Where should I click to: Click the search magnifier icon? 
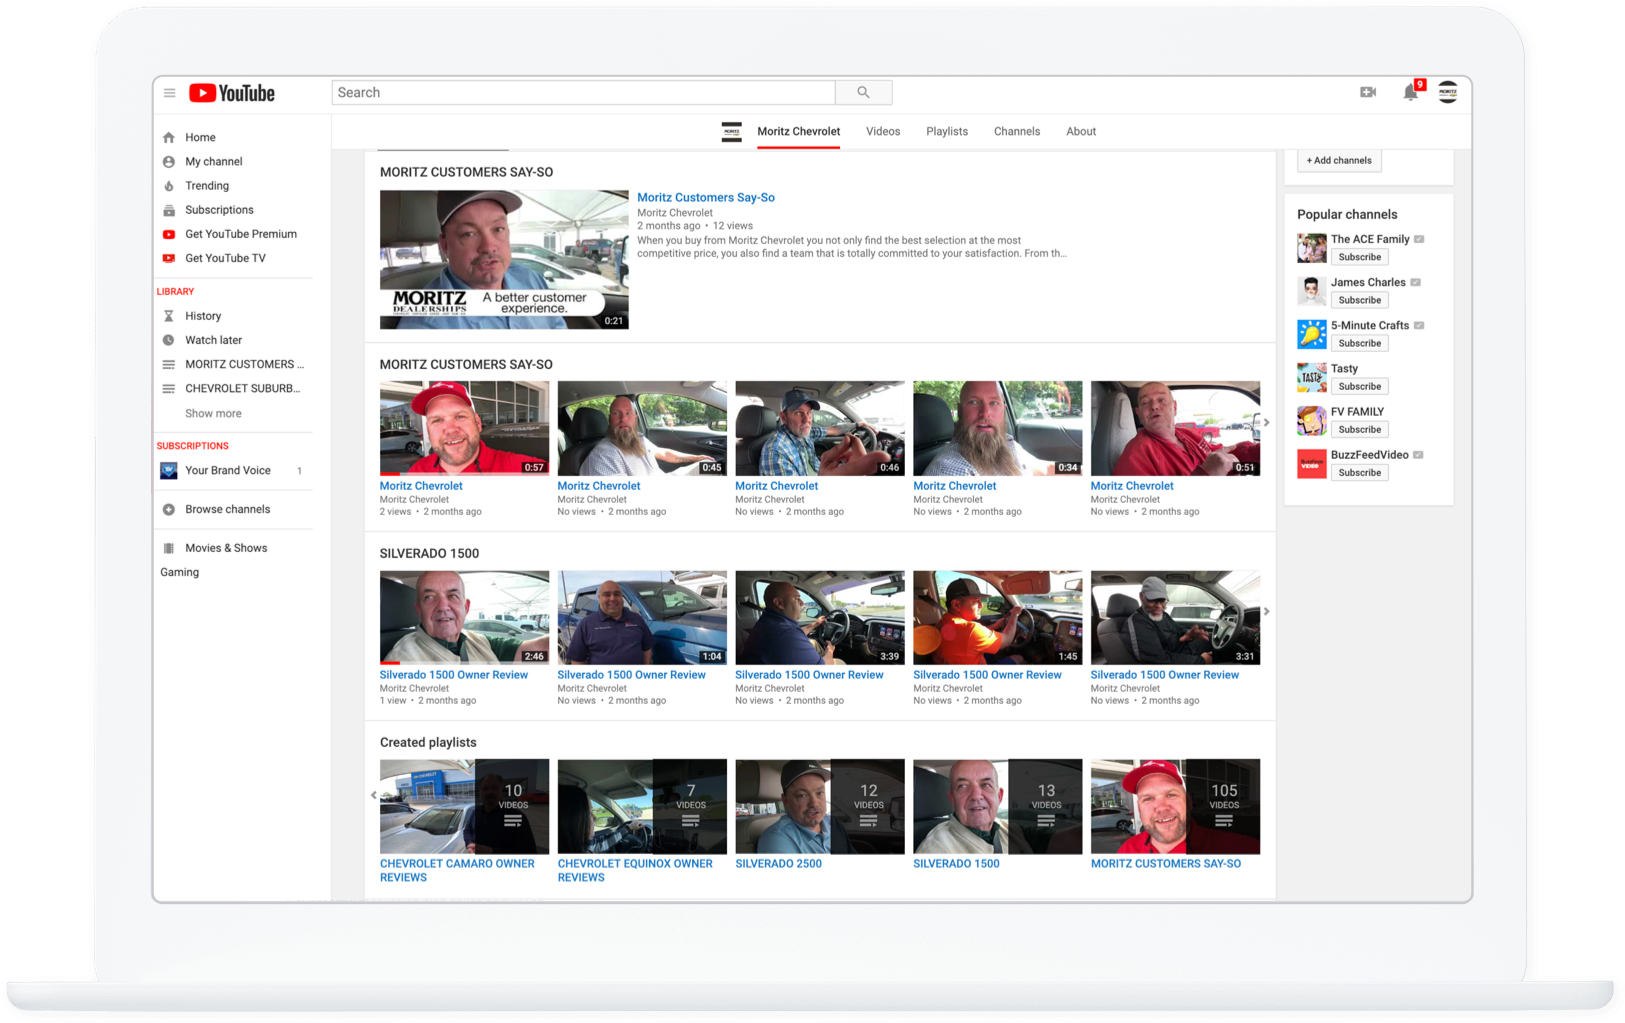862,91
